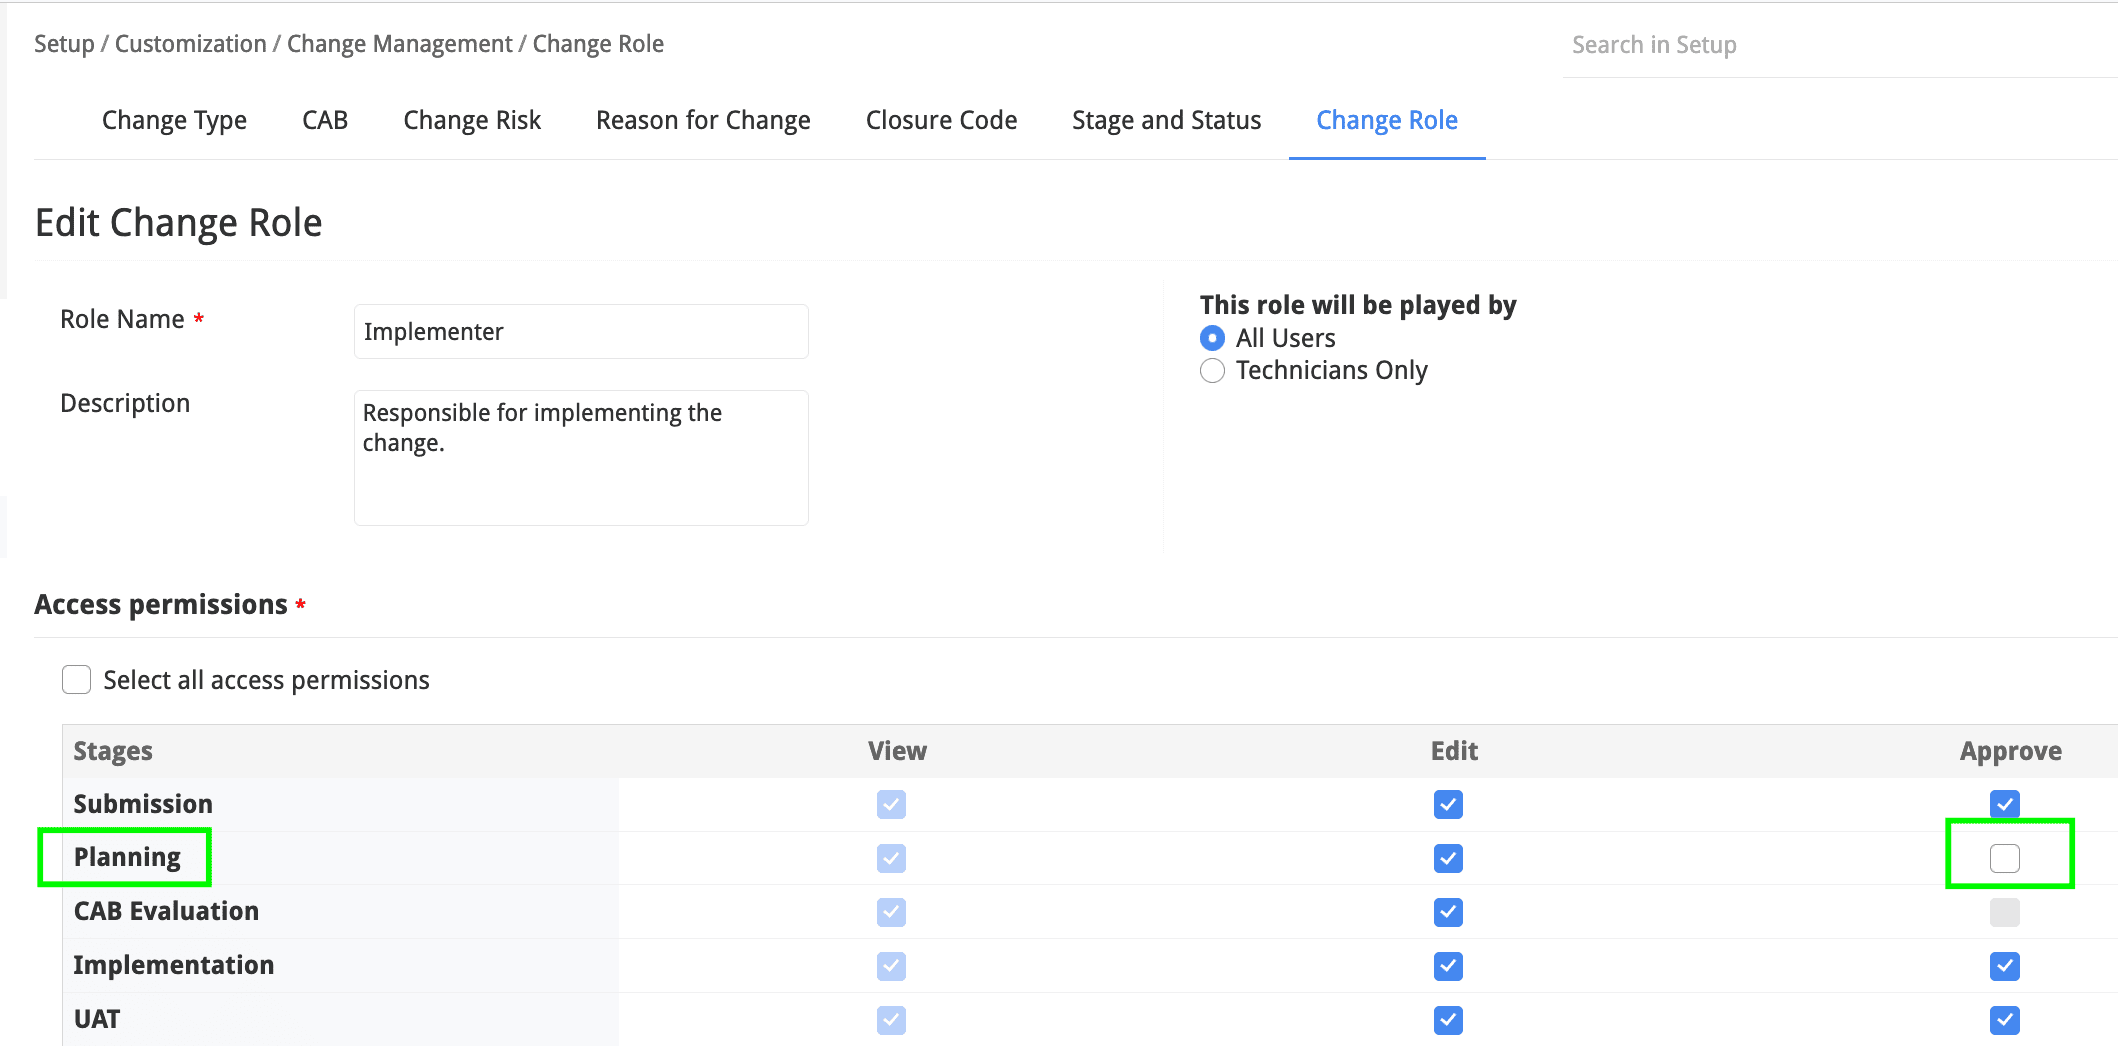
Task: Open the Change Risk tab
Action: tap(472, 120)
